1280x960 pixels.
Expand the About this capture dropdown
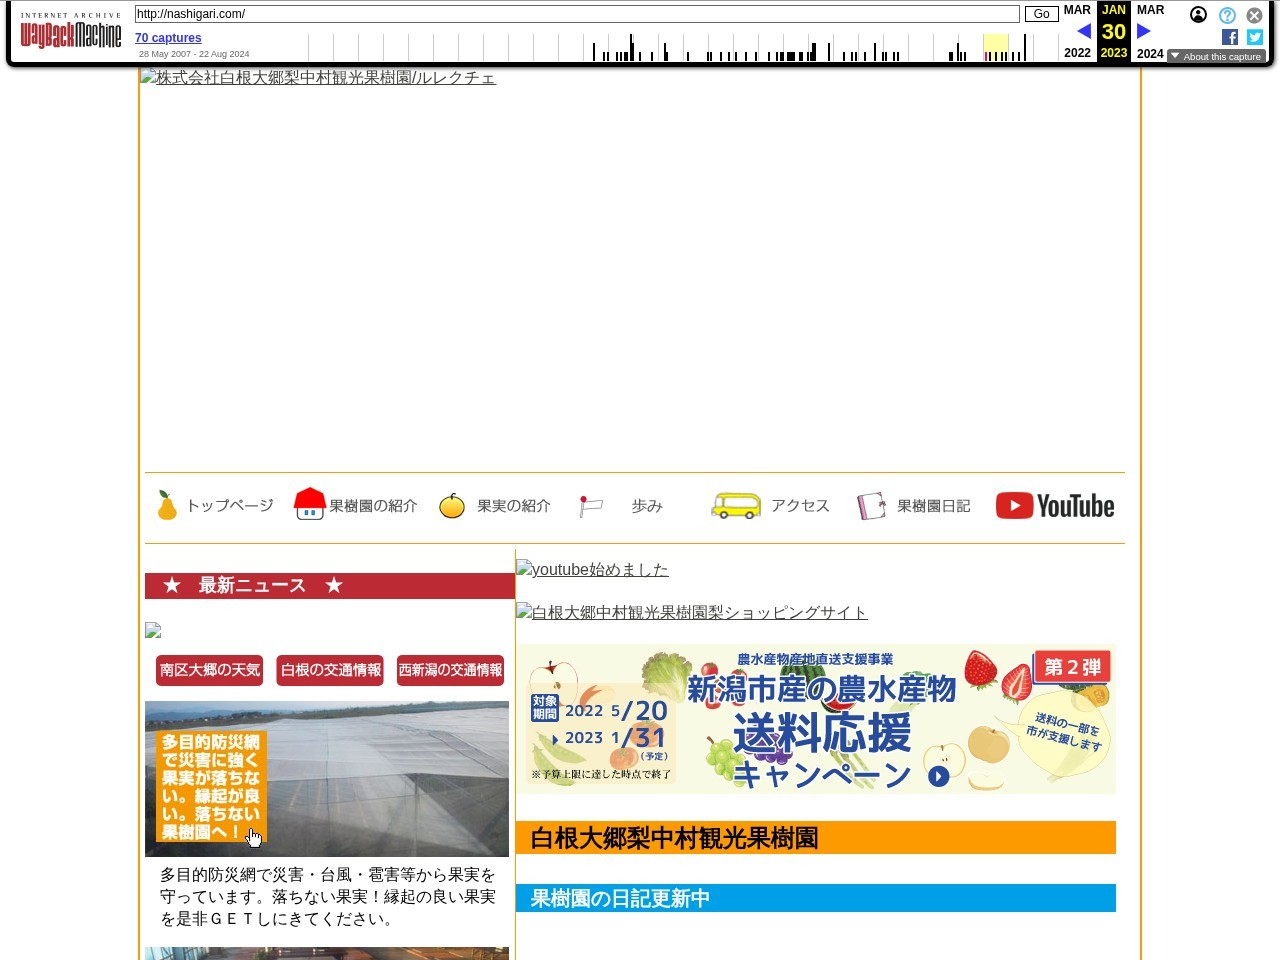[1216, 57]
